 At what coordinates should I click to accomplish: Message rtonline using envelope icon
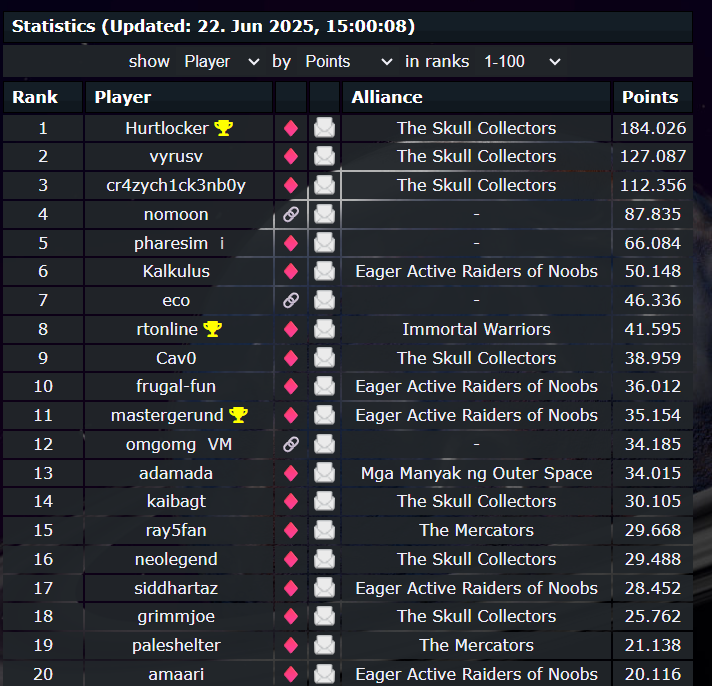(x=324, y=329)
